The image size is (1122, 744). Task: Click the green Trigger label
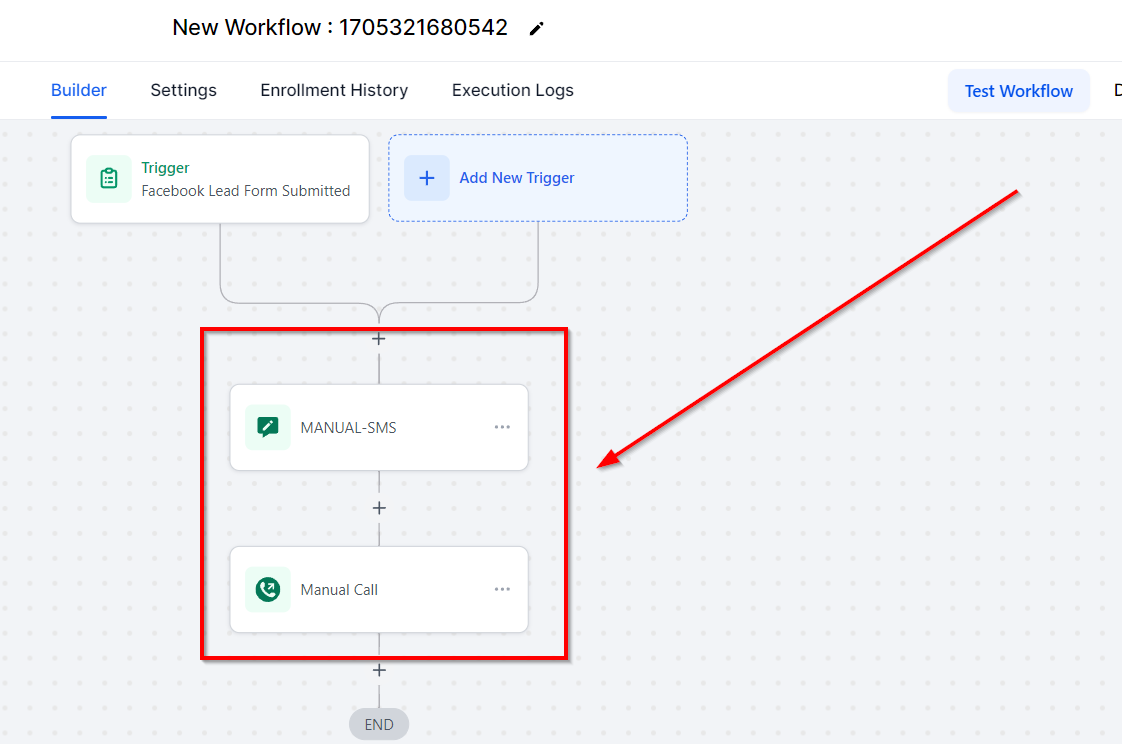pos(165,167)
